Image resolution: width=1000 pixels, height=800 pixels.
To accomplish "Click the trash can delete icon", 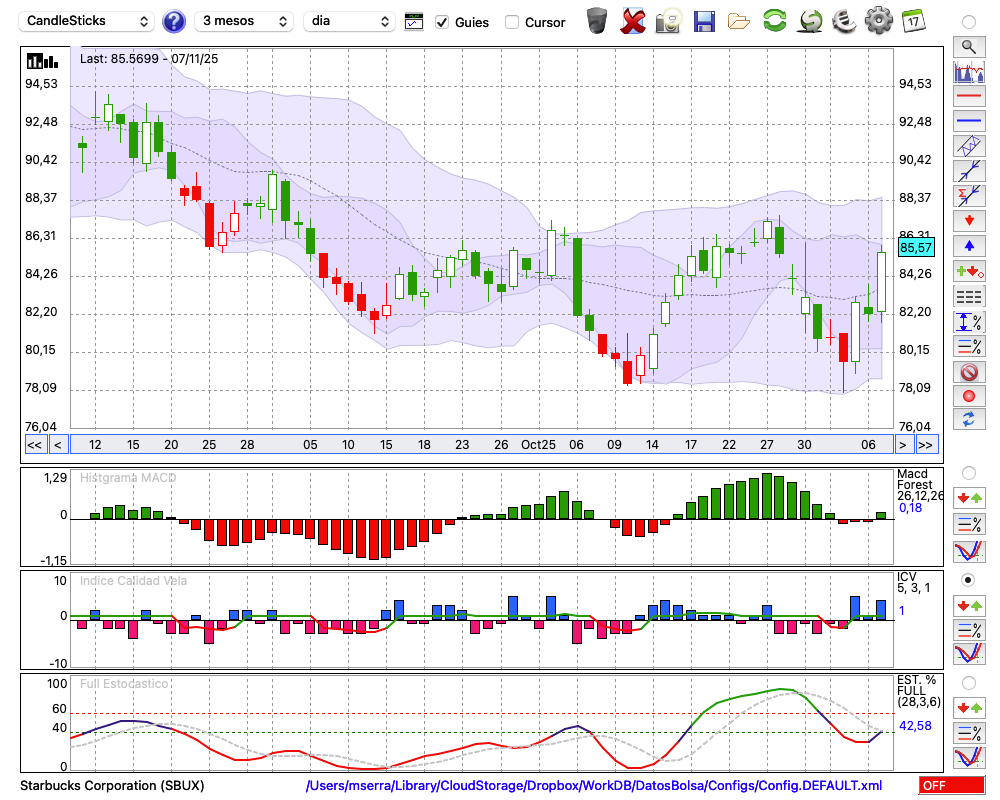I will click(x=596, y=21).
